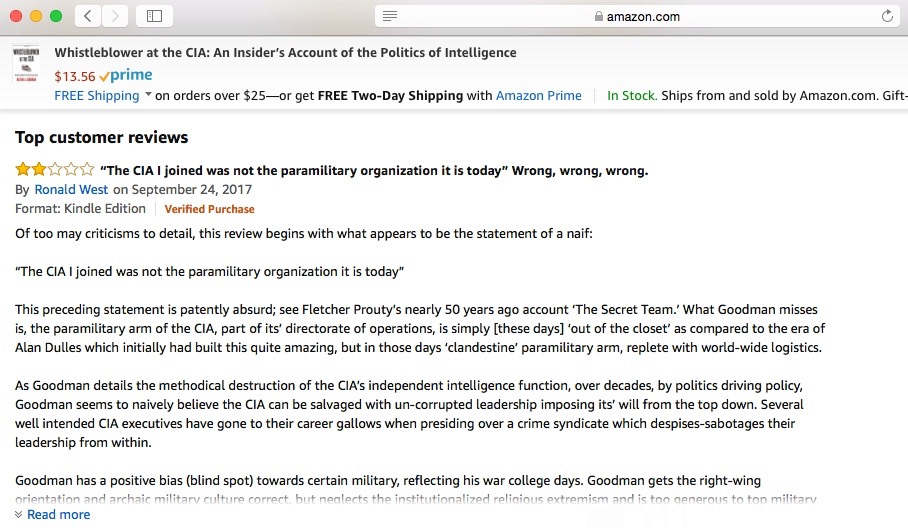Viewport: 908px width, 528px height.
Task: Click the lock icon beside amazon.com
Action: (599, 17)
